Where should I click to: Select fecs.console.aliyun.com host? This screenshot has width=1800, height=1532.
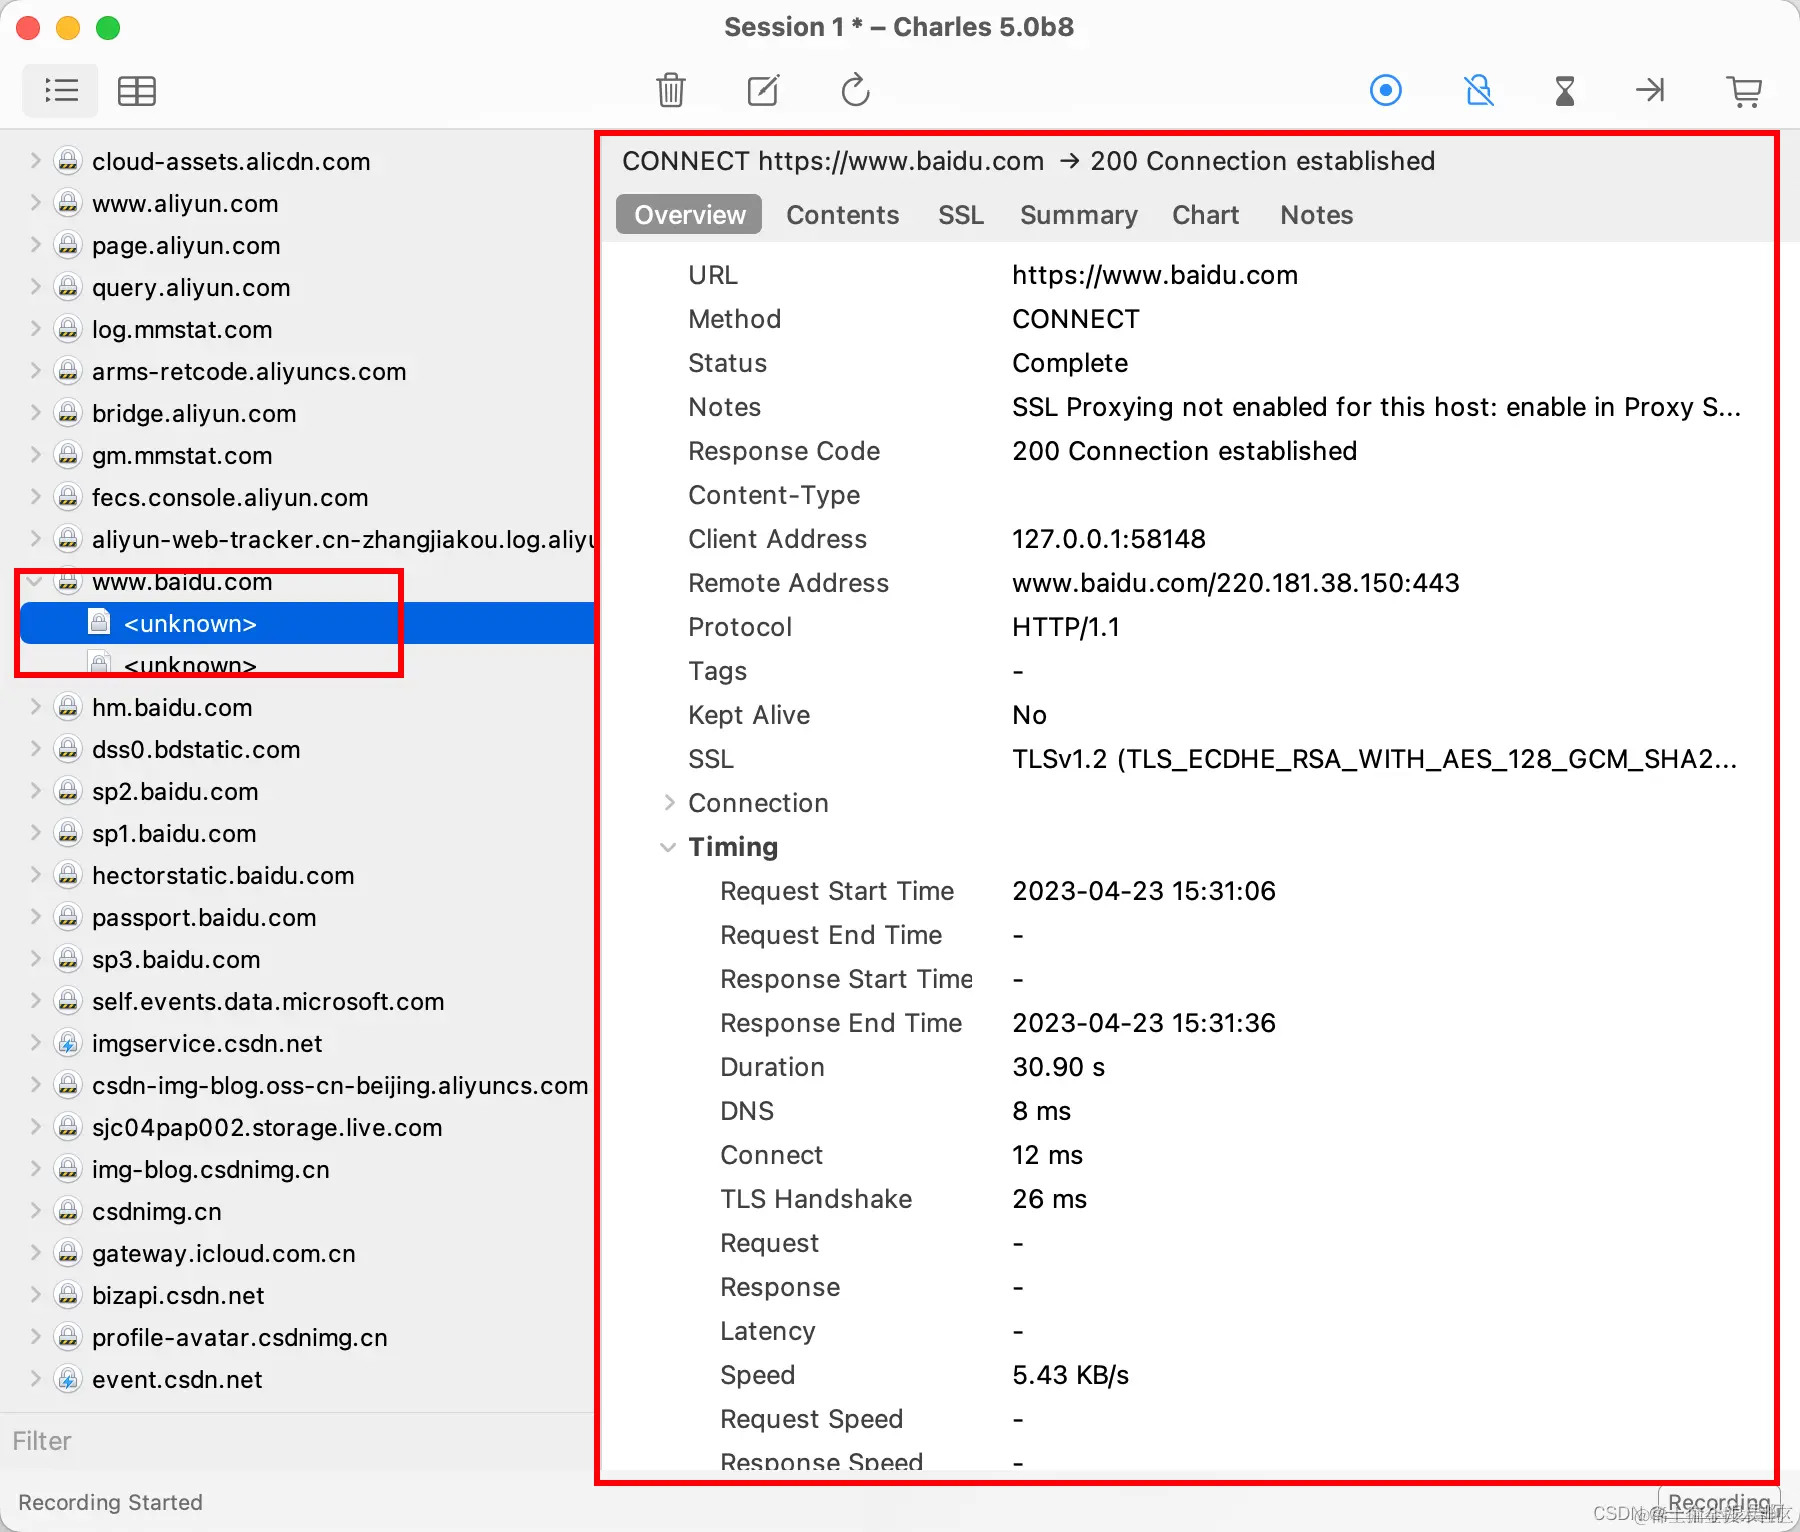click(x=230, y=497)
